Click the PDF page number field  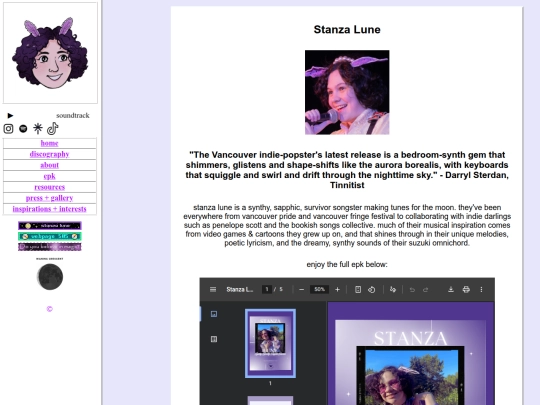[267, 289]
